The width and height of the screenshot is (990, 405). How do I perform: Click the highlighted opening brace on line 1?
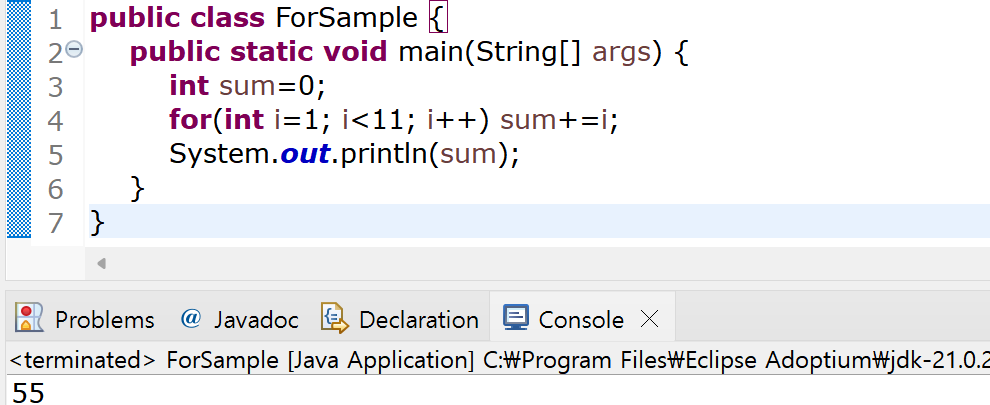pyautogui.click(x=438, y=19)
